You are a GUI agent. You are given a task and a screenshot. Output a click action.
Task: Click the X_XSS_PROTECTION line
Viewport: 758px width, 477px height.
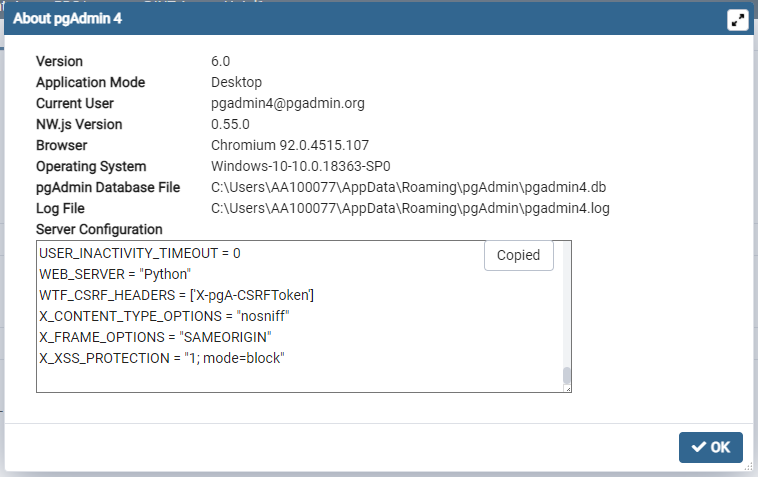[x=162, y=358]
